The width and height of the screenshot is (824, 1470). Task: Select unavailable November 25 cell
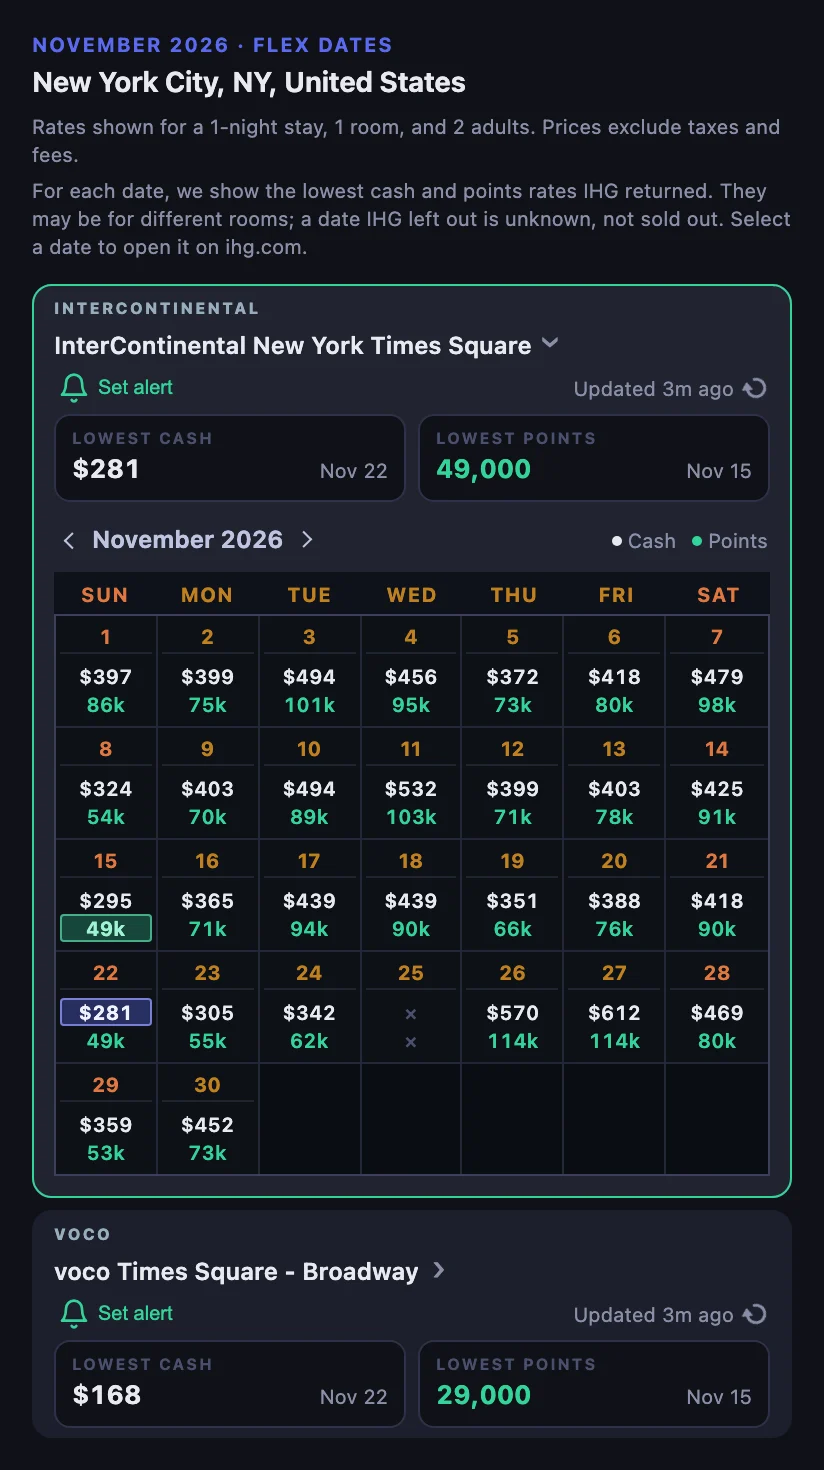click(x=411, y=1007)
